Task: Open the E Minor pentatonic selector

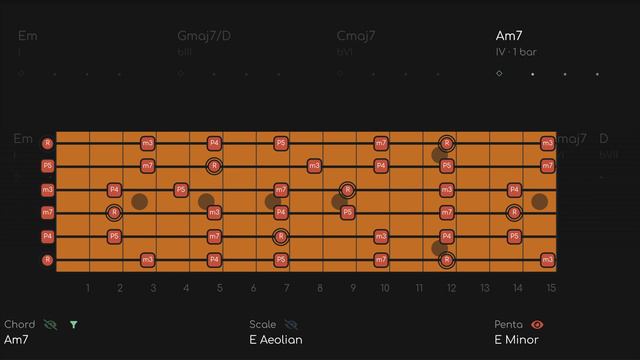Action: click(x=516, y=340)
